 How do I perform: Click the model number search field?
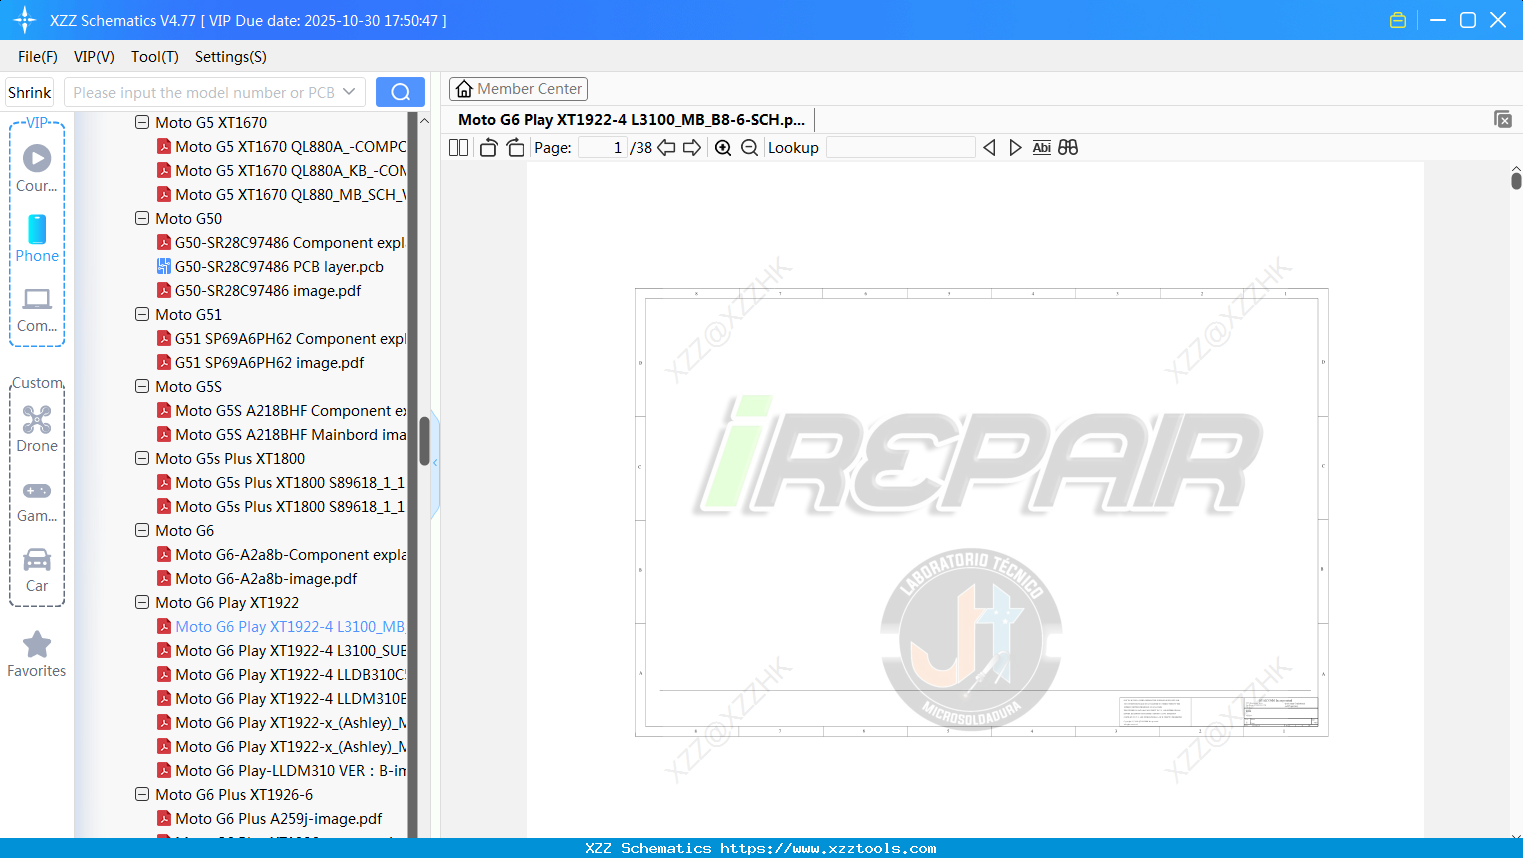click(x=202, y=92)
